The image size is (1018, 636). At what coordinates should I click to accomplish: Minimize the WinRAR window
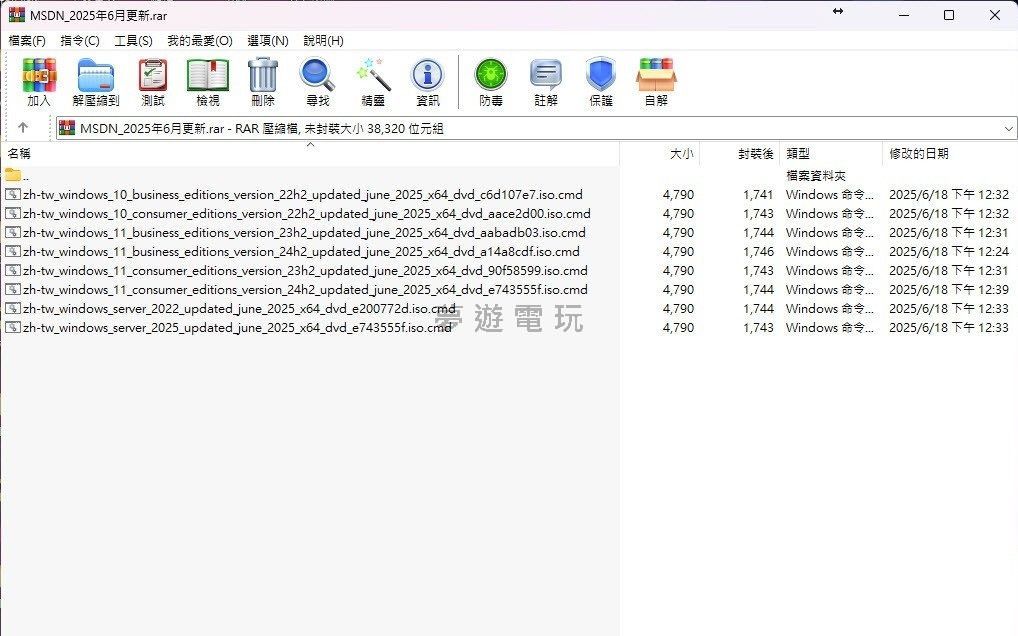903,14
